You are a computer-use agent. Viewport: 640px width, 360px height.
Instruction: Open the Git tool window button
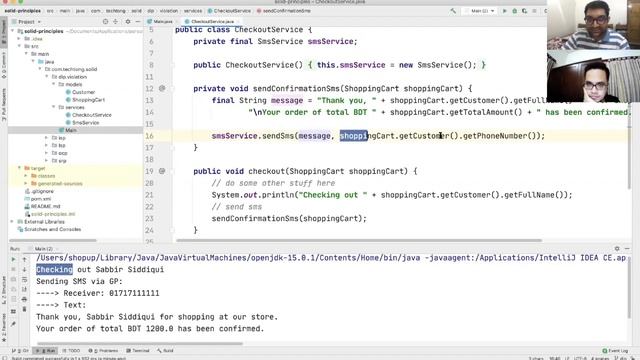(20, 351)
